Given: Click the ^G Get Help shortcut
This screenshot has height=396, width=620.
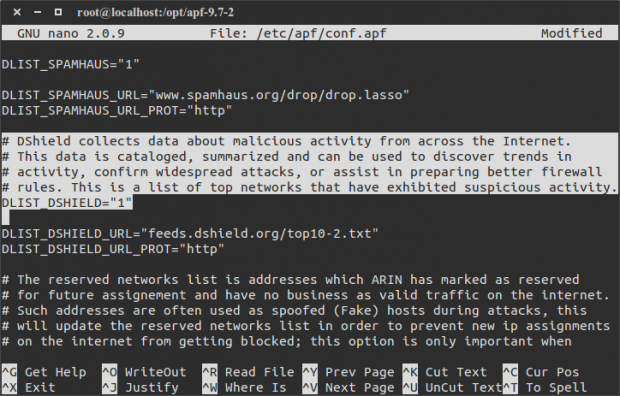Looking at the screenshot, I should point(44,372).
